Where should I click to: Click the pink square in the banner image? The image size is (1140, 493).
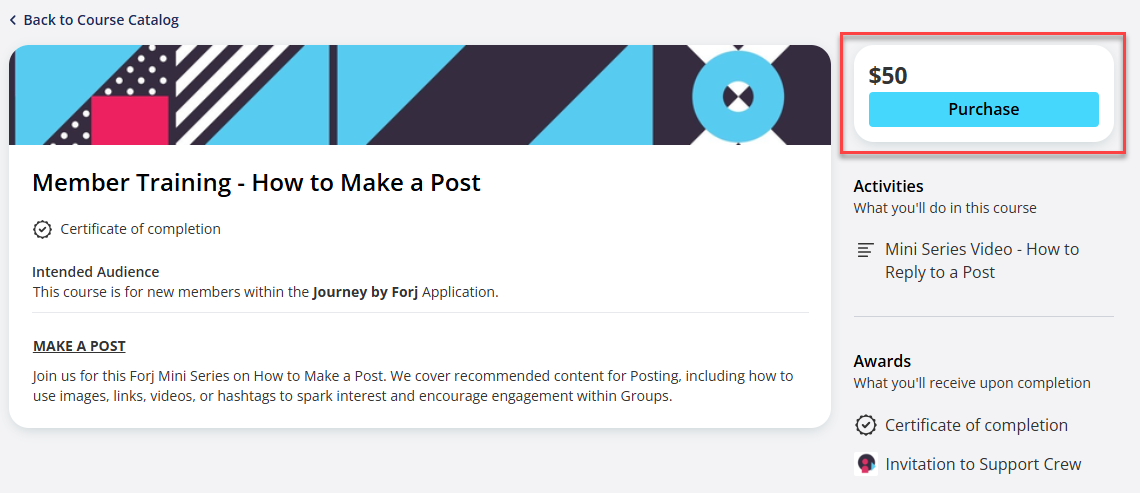pos(130,120)
